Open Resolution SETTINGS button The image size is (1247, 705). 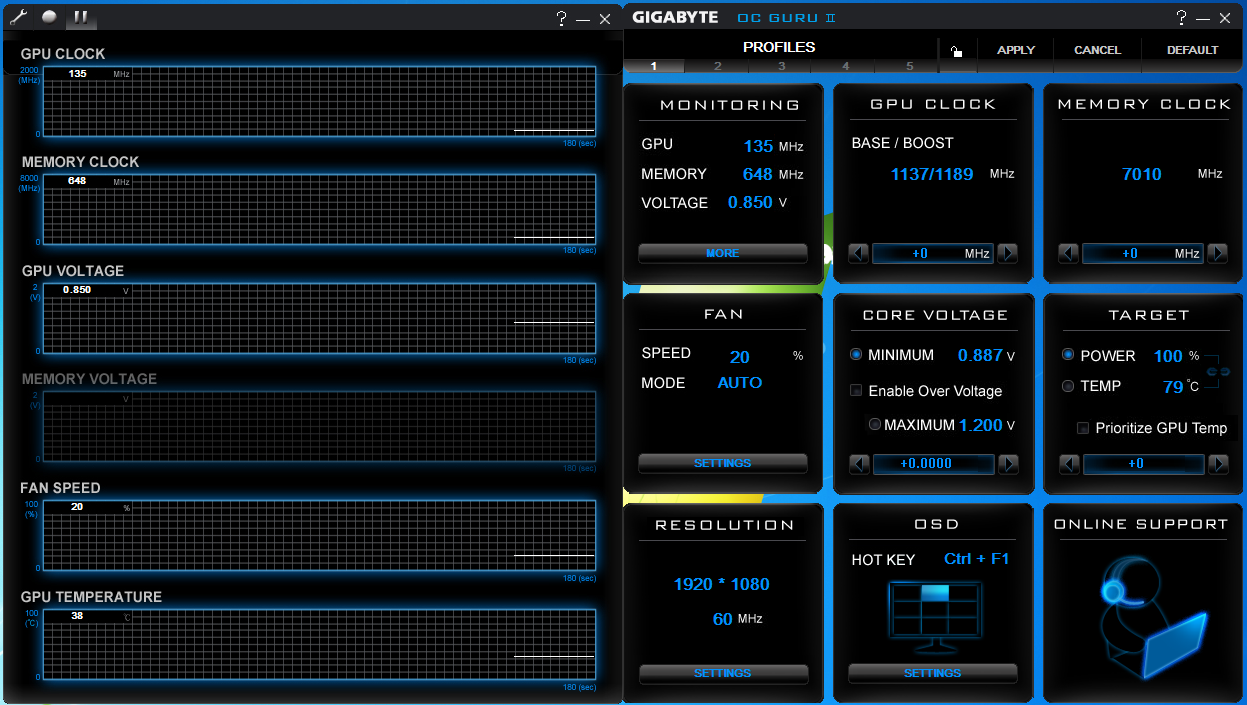(x=723, y=674)
